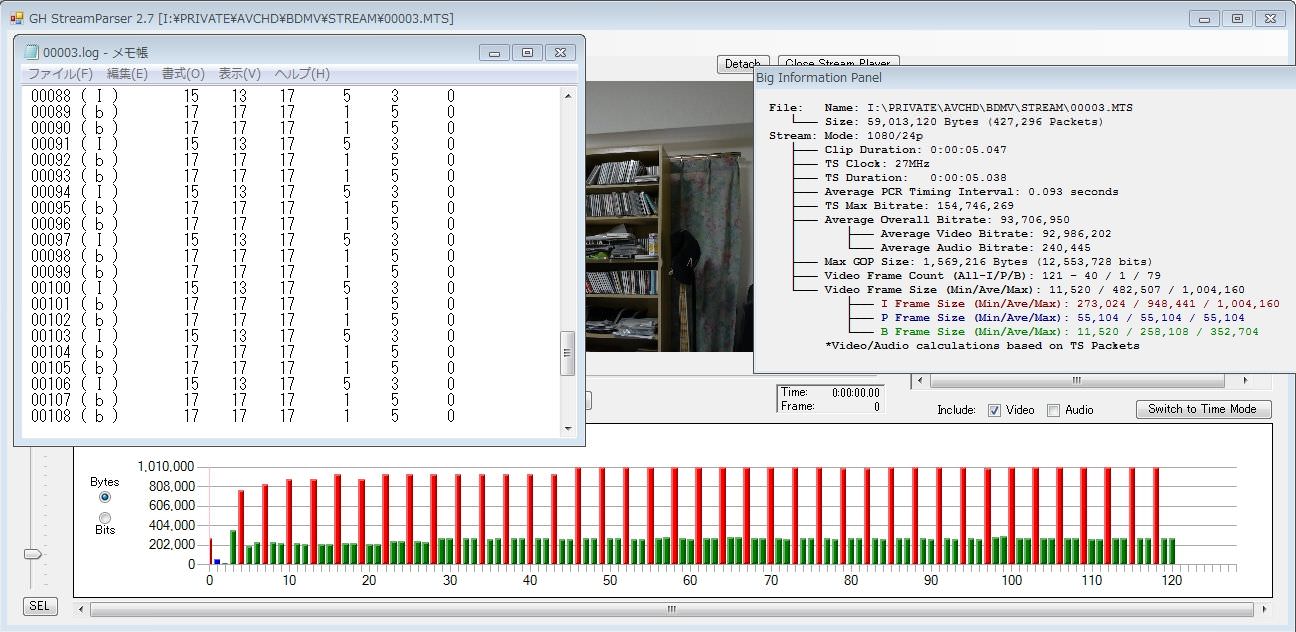Click the GH StreamParser title bar icon
This screenshot has height=632, width=1296.
click(16, 18)
